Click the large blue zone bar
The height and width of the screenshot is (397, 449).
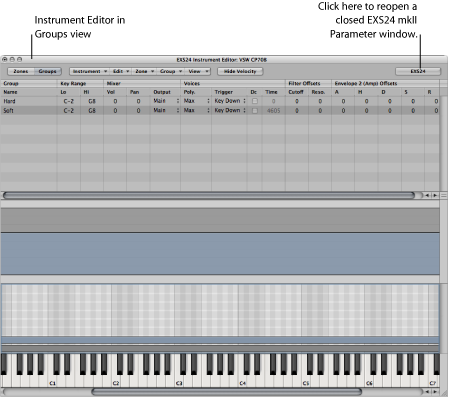point(220,254)
